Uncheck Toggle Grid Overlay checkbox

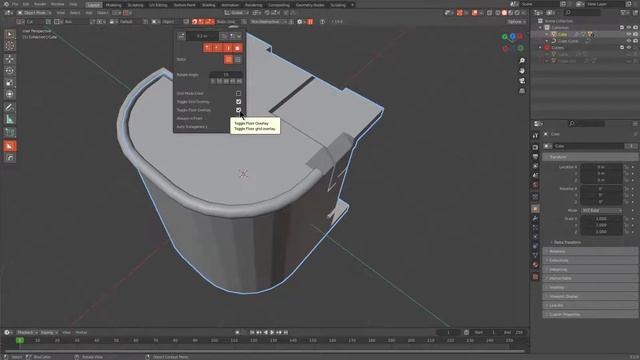click(x=238, y=102)
